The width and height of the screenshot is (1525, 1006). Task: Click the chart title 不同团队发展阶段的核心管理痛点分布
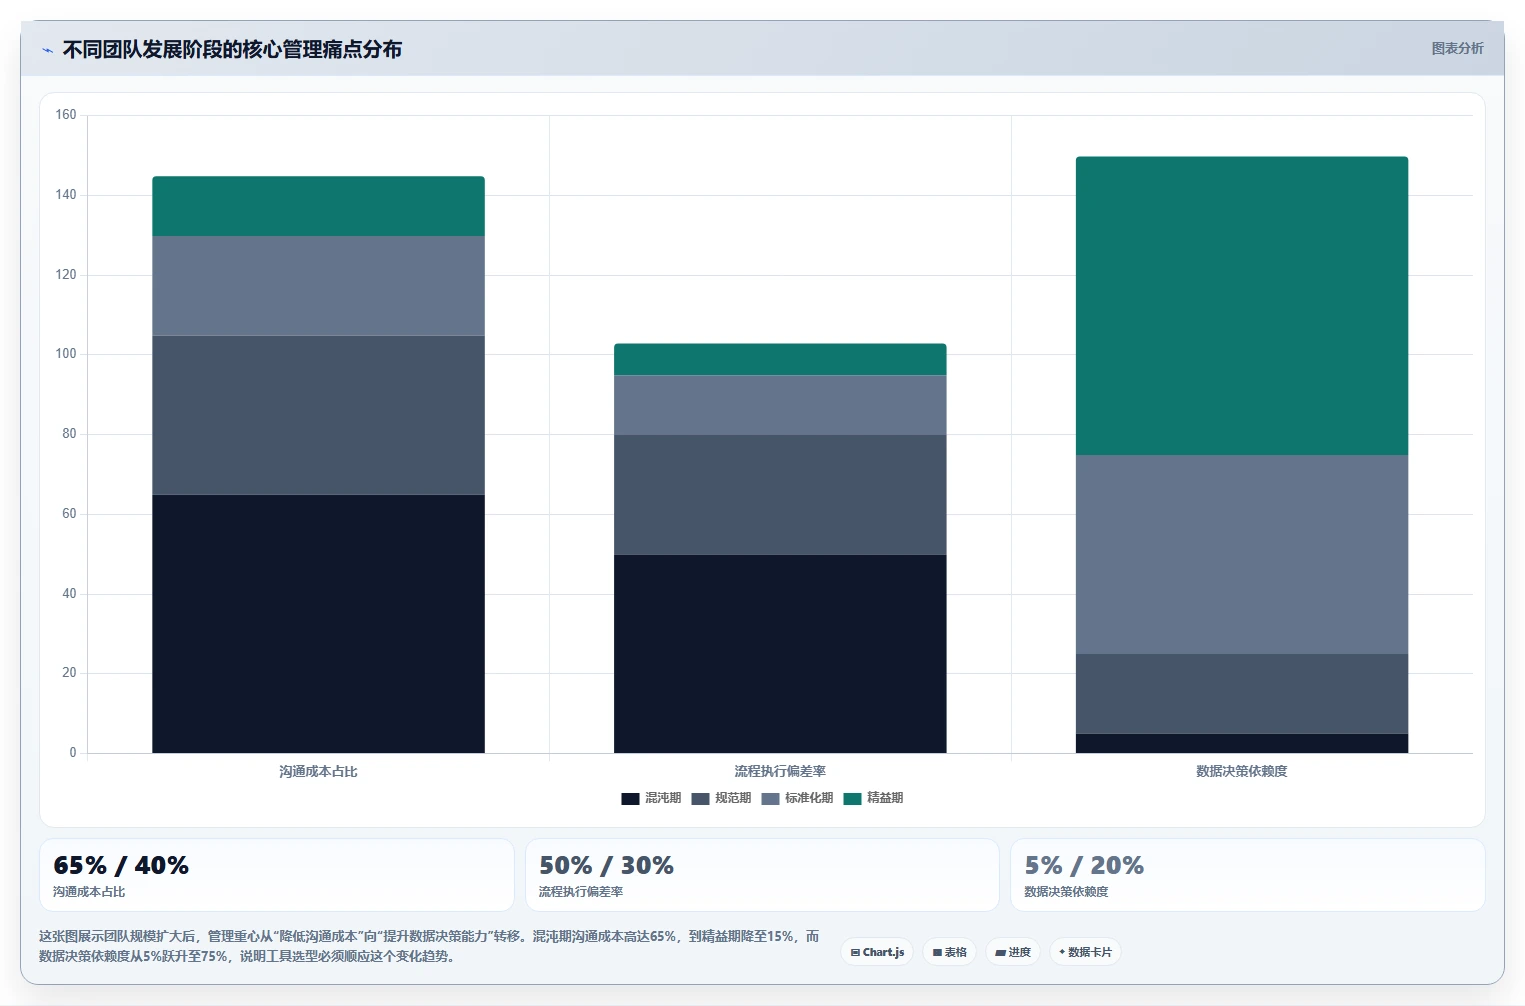pos(232,49)
